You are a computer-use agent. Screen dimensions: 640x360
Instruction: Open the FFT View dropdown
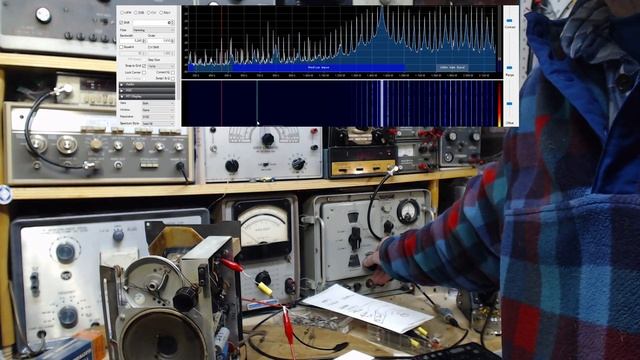pos(158,103)
